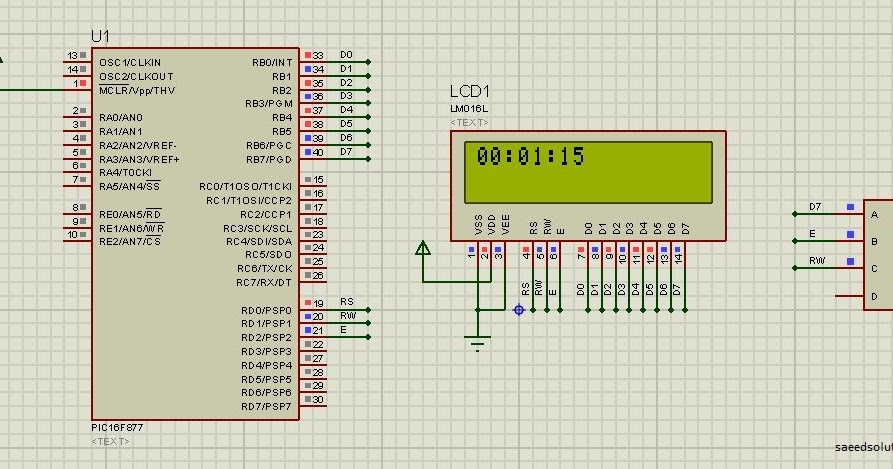Screen dimensions: 893x469
Task: Click the RS net label at U1 pin 19
Action: pos(347,302)
